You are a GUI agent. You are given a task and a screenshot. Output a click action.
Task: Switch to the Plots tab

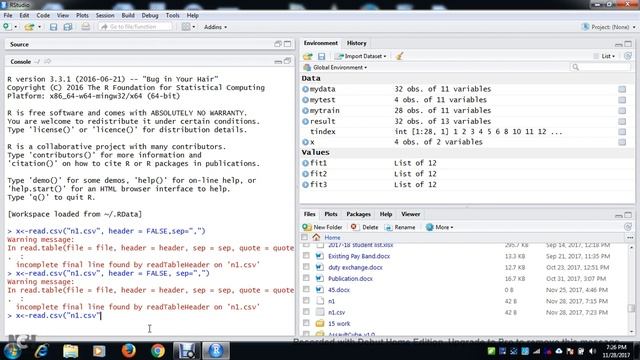coord(331,214)
